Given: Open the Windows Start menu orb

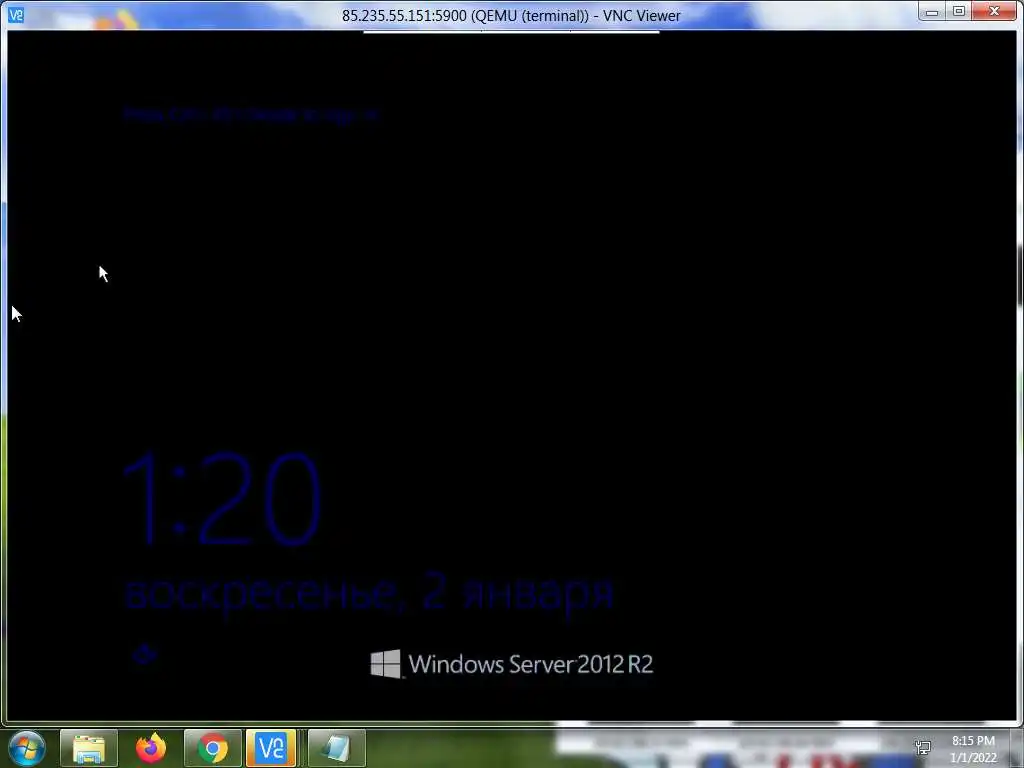Looking at the screenshot, I should (x=27, y=748).
